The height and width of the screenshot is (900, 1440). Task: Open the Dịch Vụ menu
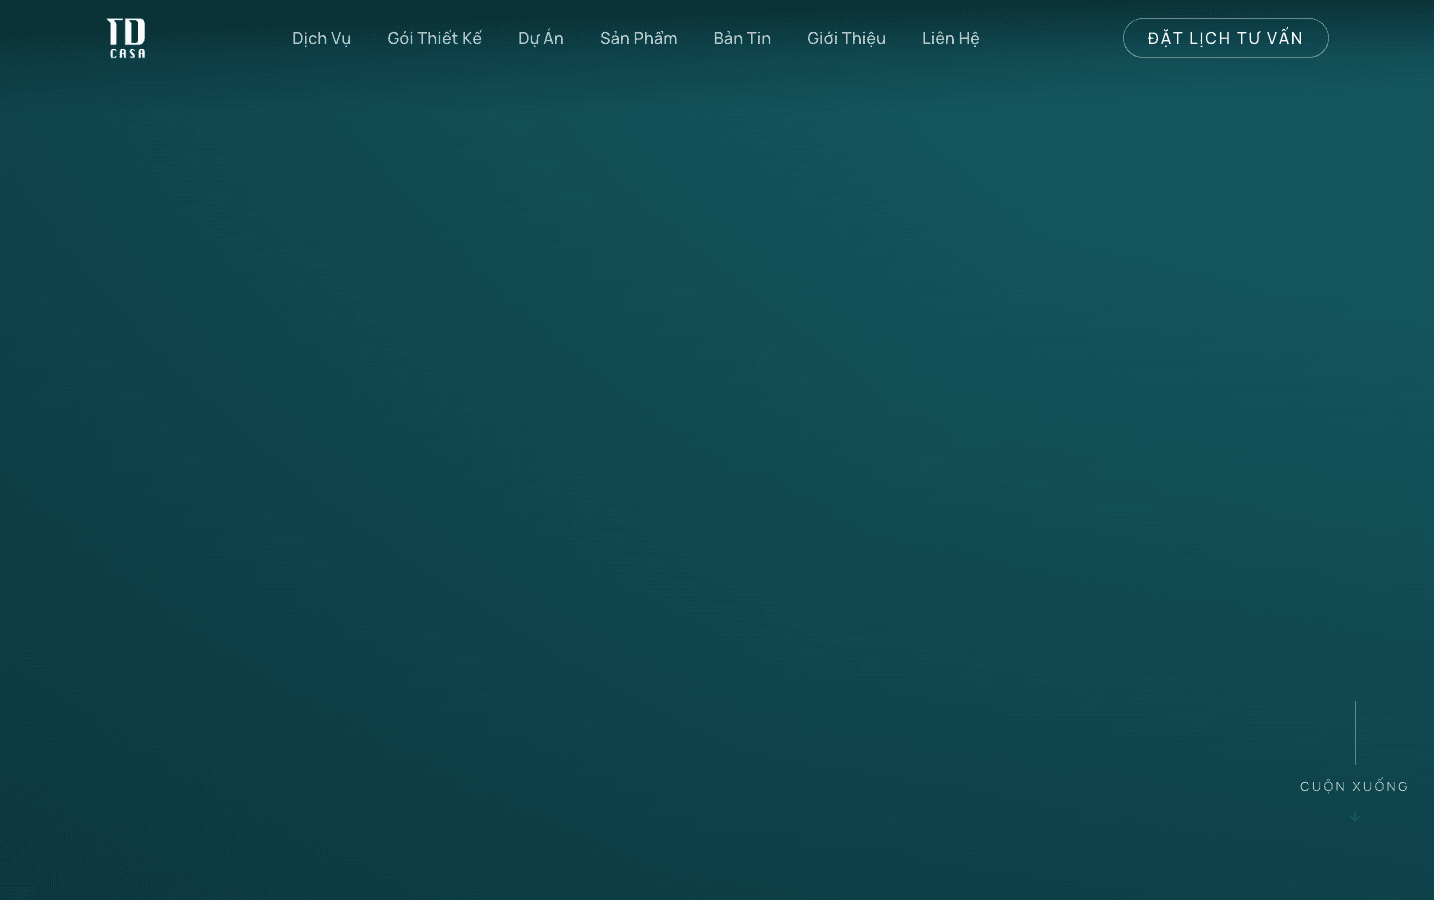pyautogui.click(x=321, y=38)
